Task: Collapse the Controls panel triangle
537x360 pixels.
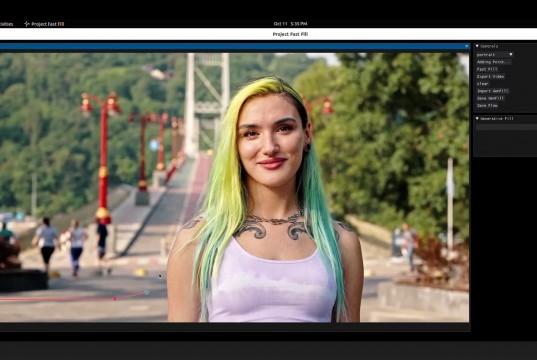Action: coord(477,46)
